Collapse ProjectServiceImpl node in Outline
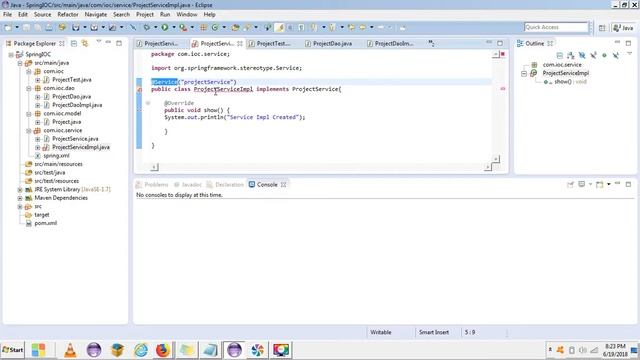 click(524, 73)
